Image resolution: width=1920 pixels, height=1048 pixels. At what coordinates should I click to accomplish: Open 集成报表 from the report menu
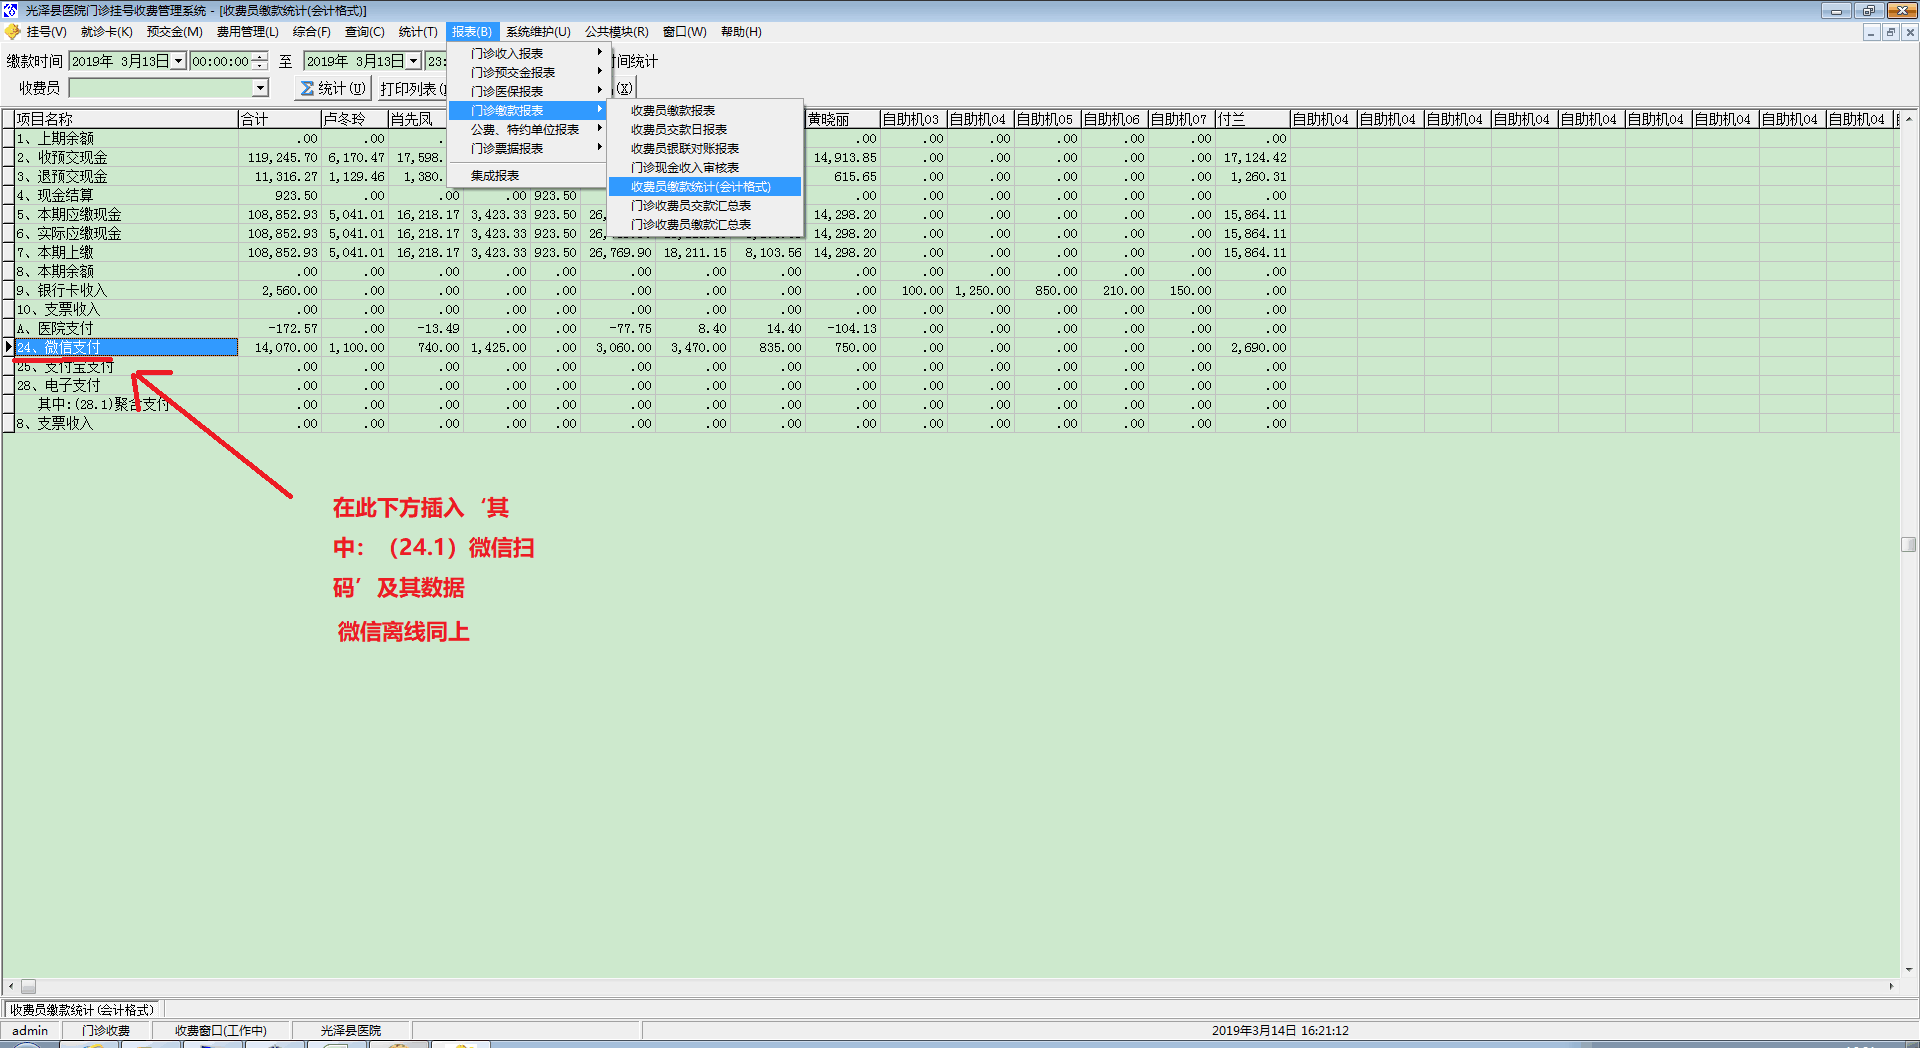point(495,175)
